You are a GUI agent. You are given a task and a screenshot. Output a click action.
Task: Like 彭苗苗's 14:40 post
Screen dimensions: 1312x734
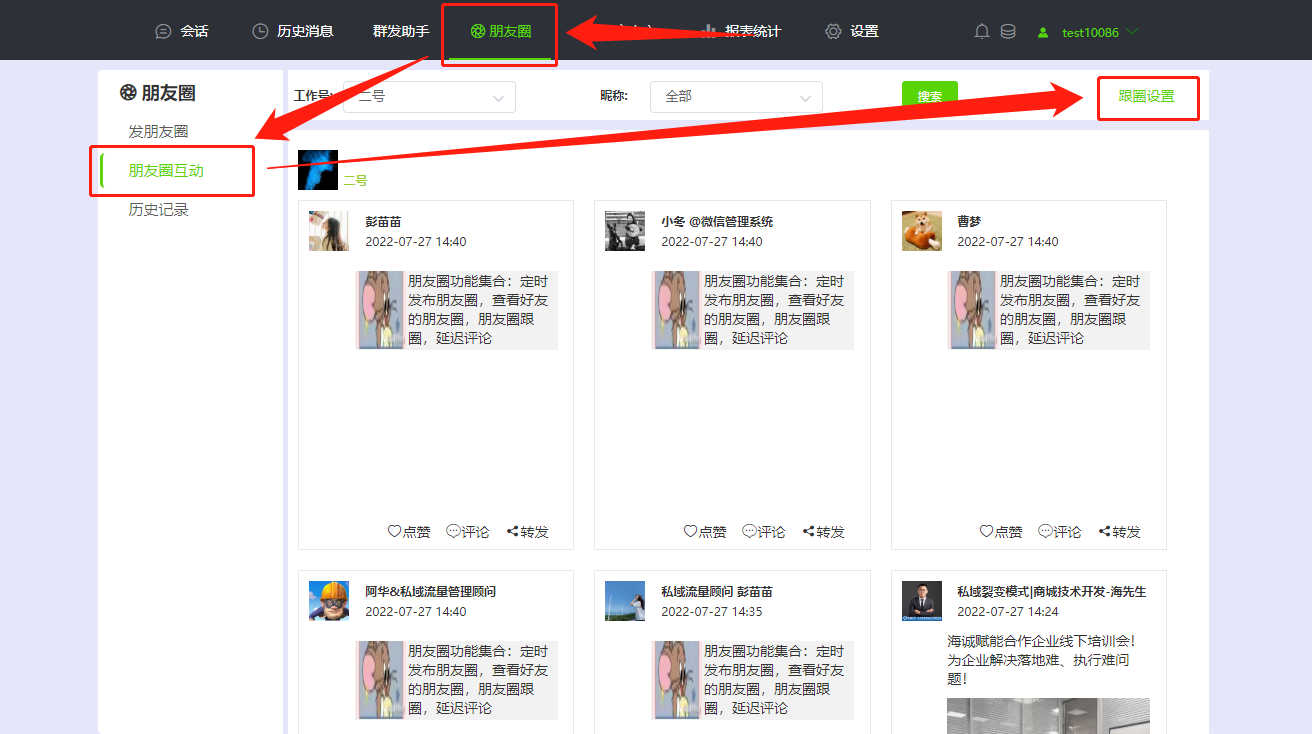[409, 532]
